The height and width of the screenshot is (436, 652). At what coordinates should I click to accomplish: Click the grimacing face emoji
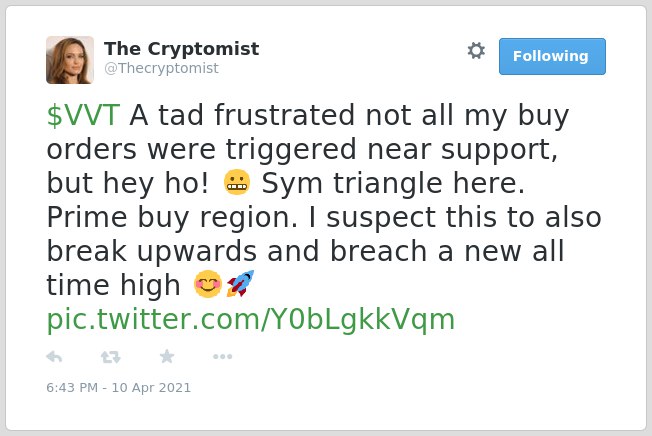click(237, 183)
